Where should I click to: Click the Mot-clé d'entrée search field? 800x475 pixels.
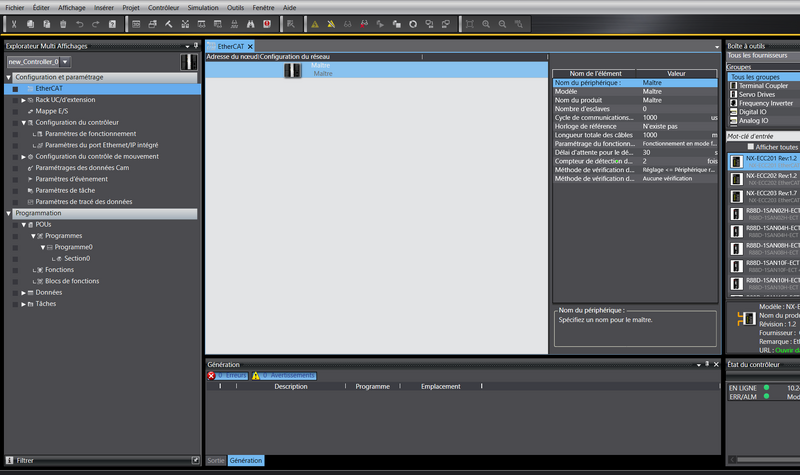[760, 136]
